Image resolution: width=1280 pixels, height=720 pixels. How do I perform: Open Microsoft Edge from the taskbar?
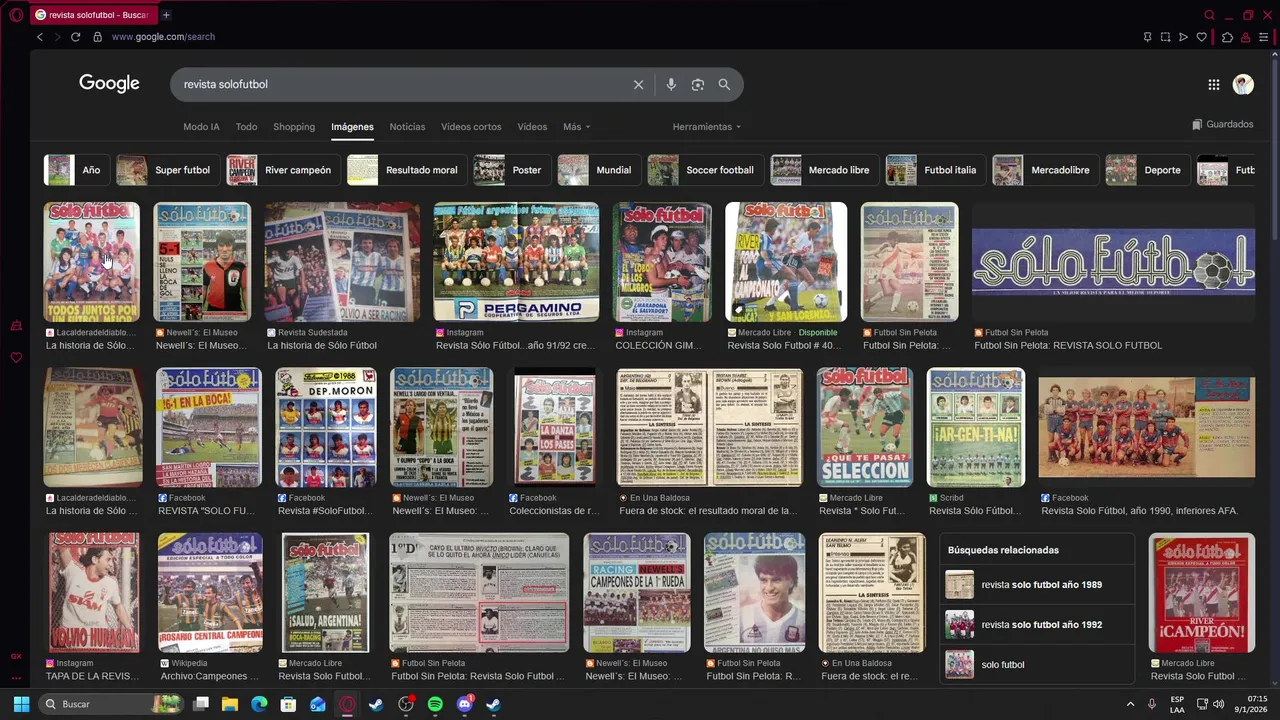point(259,704)
